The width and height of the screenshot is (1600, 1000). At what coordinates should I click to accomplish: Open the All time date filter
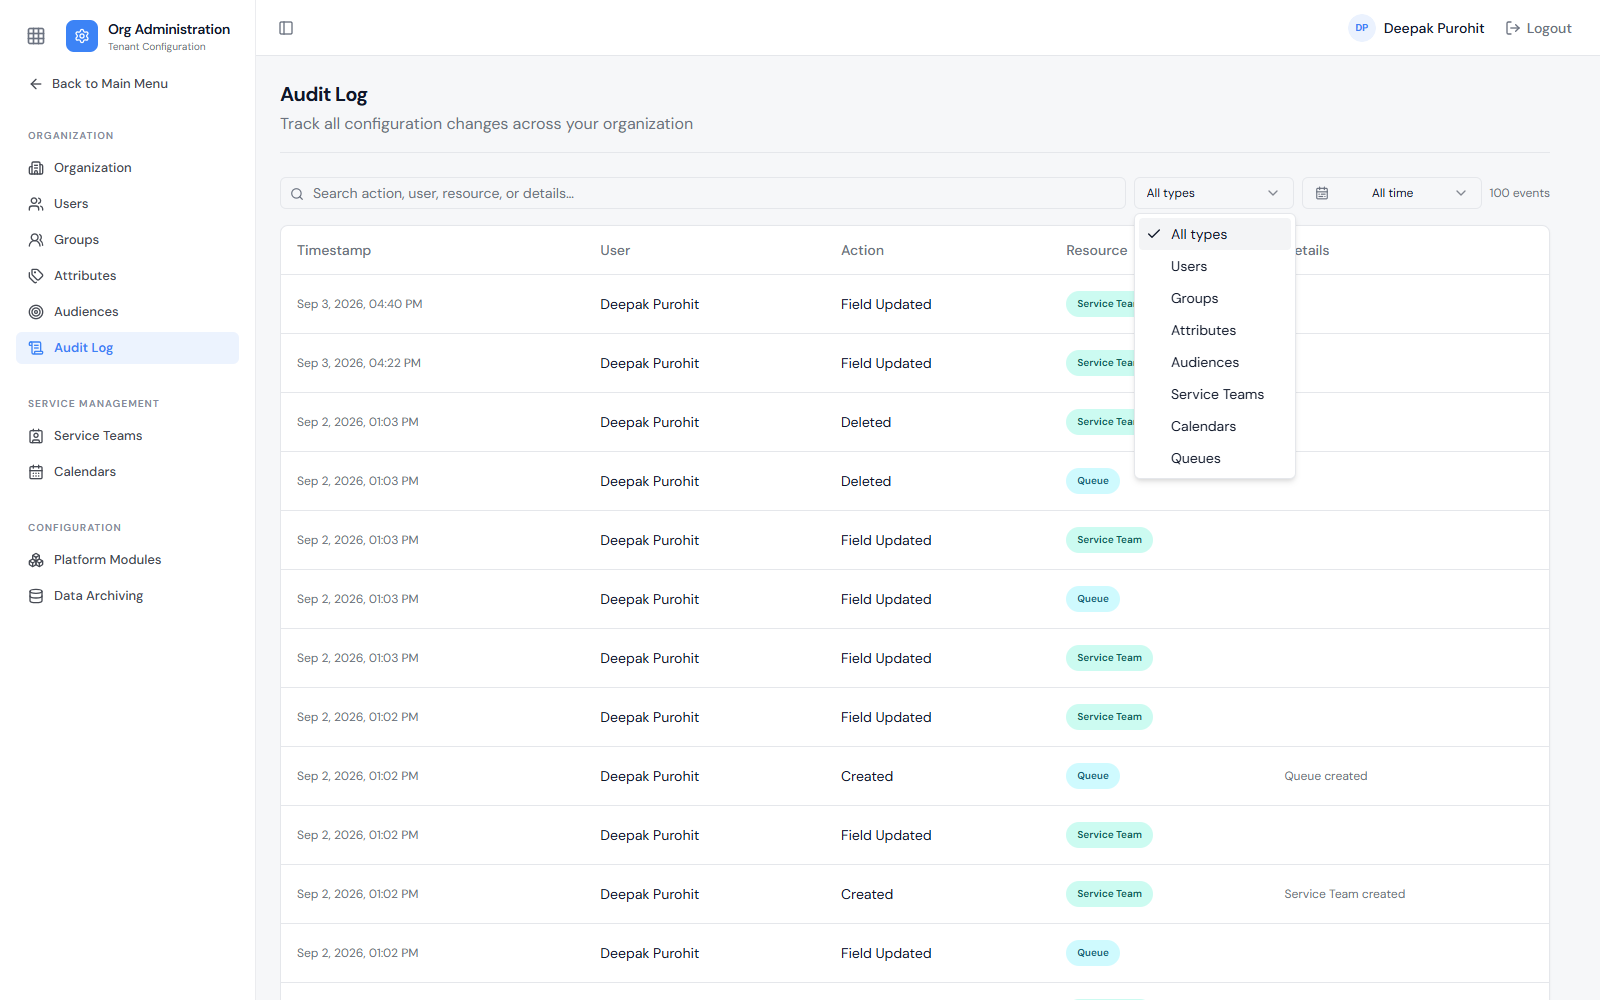tap(1392, 193)
